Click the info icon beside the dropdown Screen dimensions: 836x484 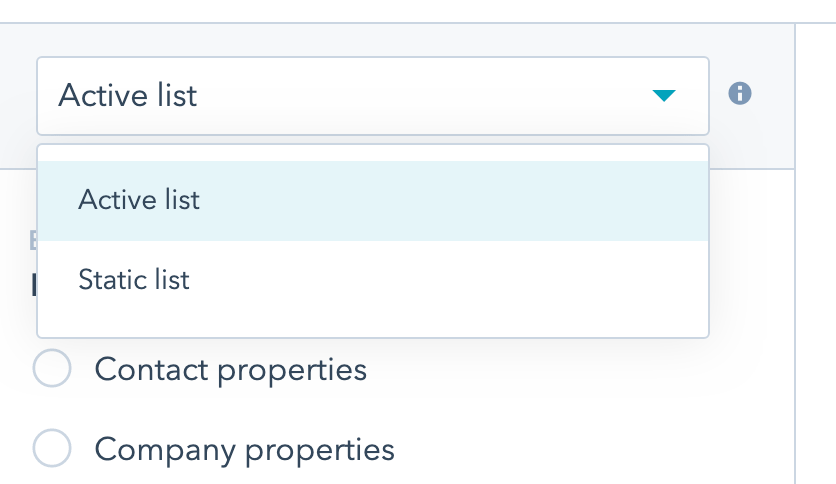[740, 95]
